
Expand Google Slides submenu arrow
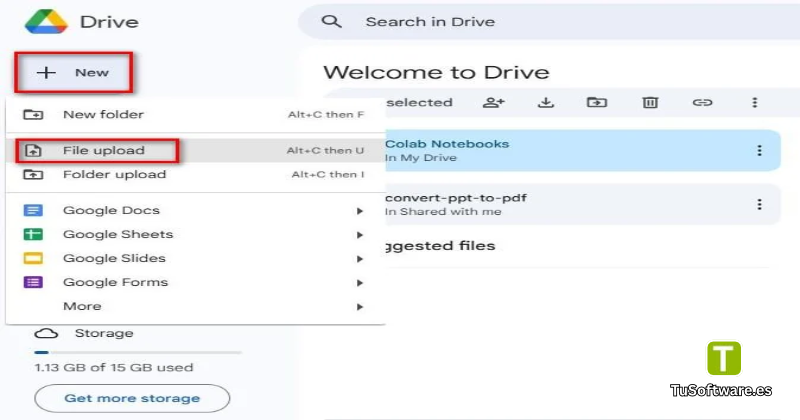click(360, 259)
